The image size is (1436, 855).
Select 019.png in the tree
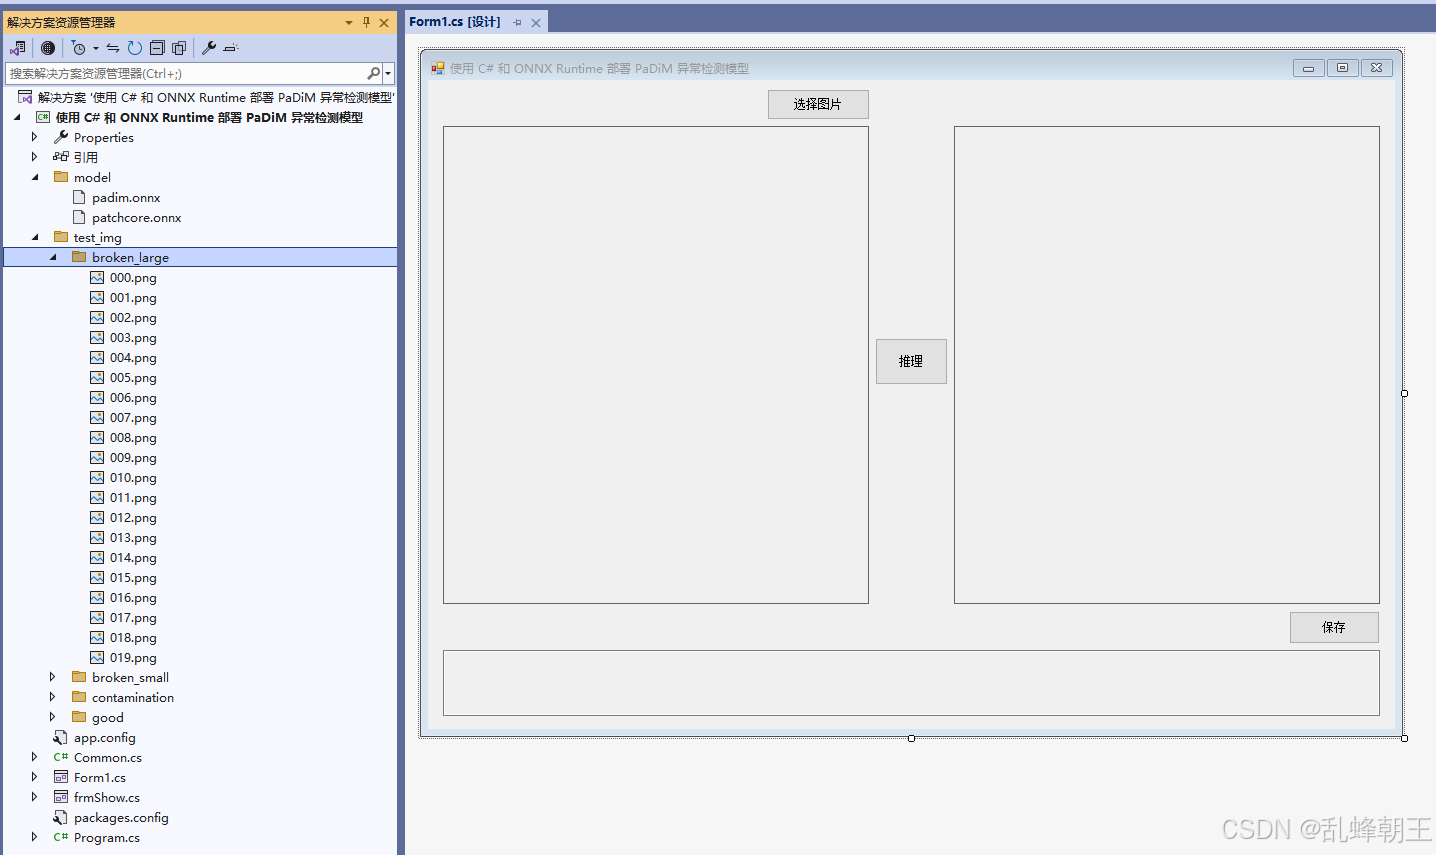pos(133,657)
